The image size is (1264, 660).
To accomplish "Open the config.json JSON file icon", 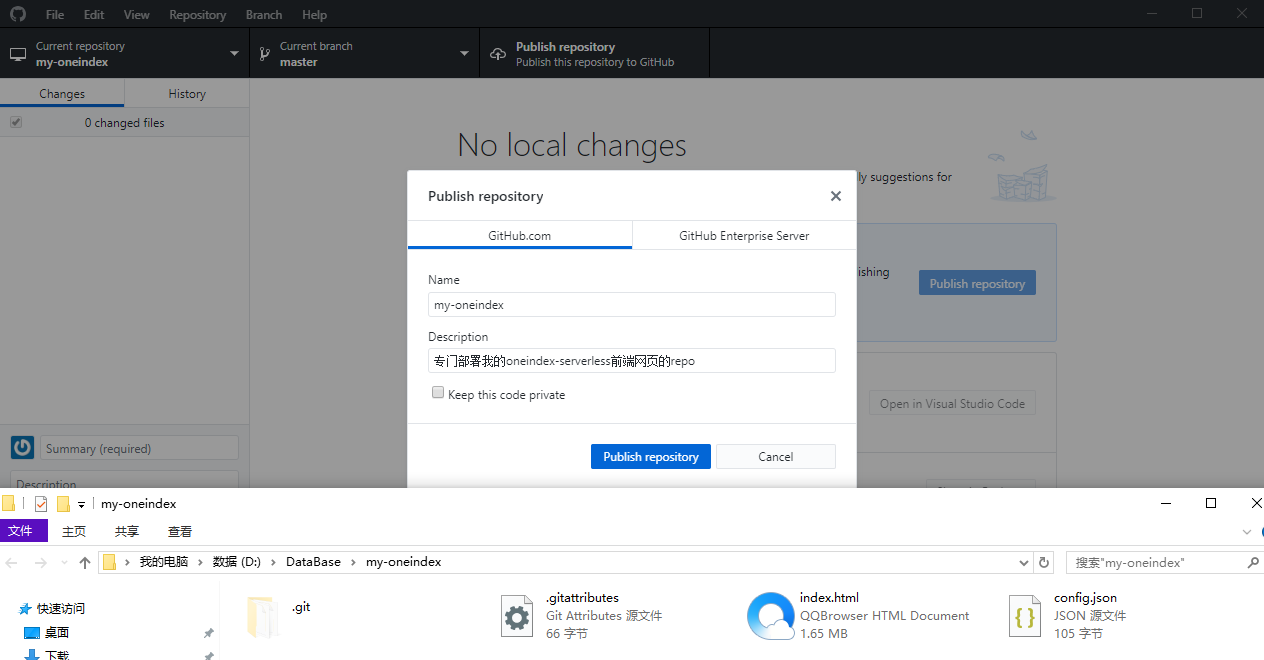I will 1024,615.
